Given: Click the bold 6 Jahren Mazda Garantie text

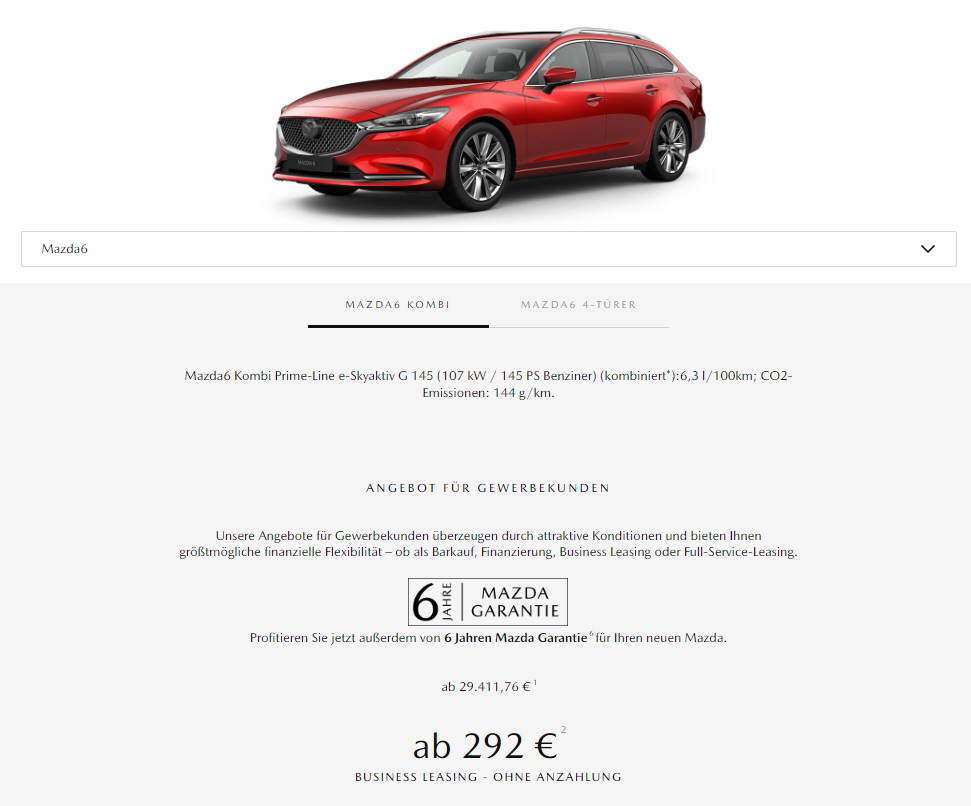Looking at the screenshot, I should point(515,638).
